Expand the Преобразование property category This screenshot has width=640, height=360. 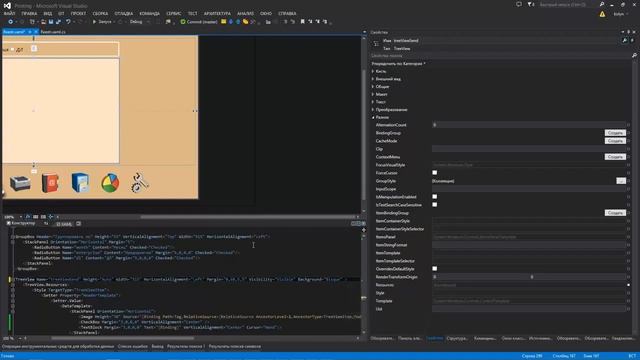pos(373,110)
